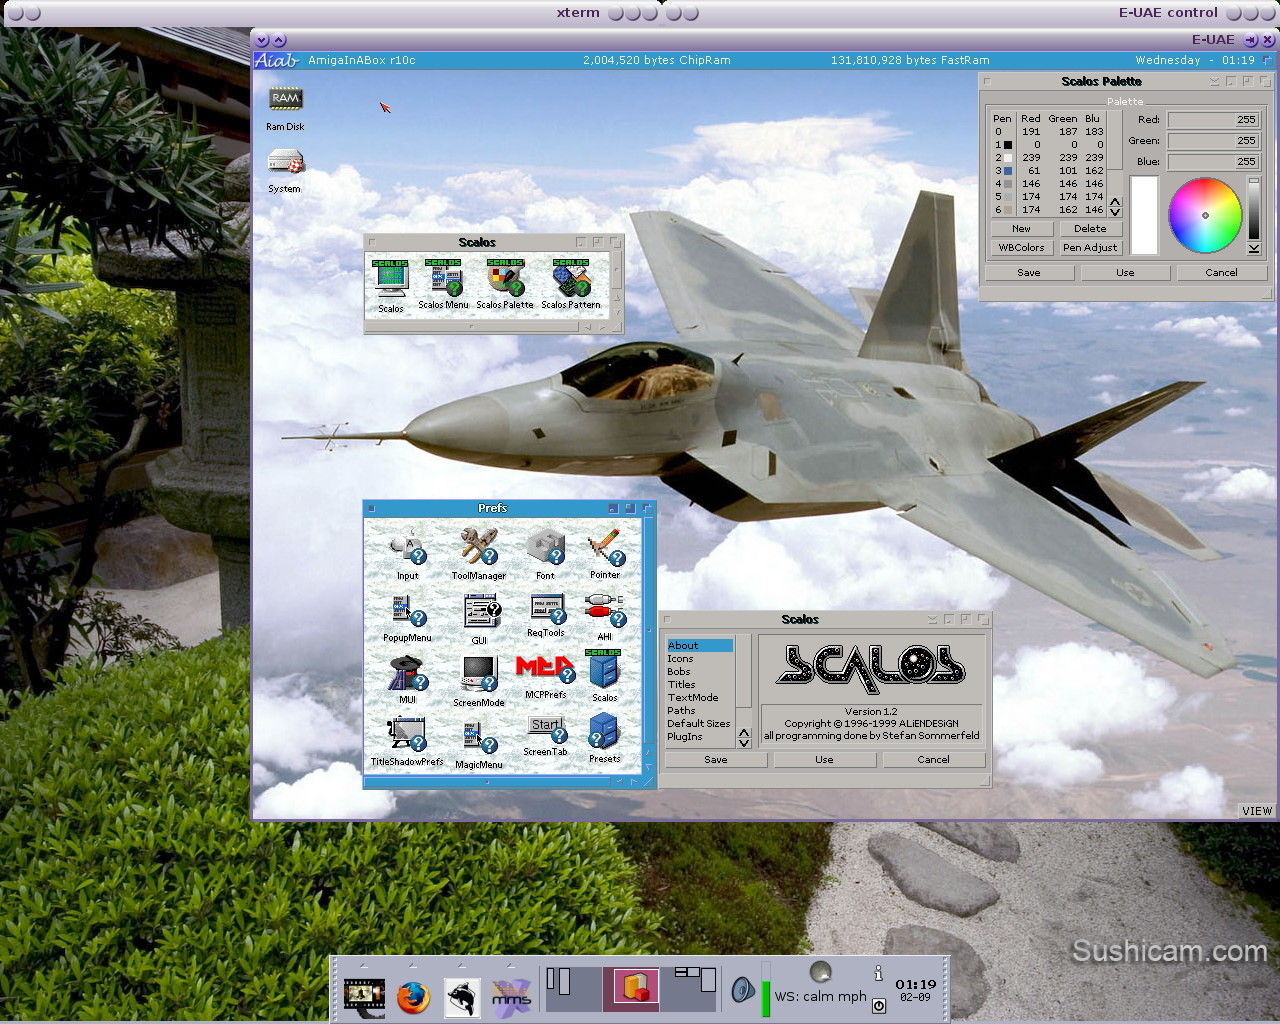Open the Scalos Pattern icon
Screen dimensions: 1280x1024
click(x=571, y=278)
